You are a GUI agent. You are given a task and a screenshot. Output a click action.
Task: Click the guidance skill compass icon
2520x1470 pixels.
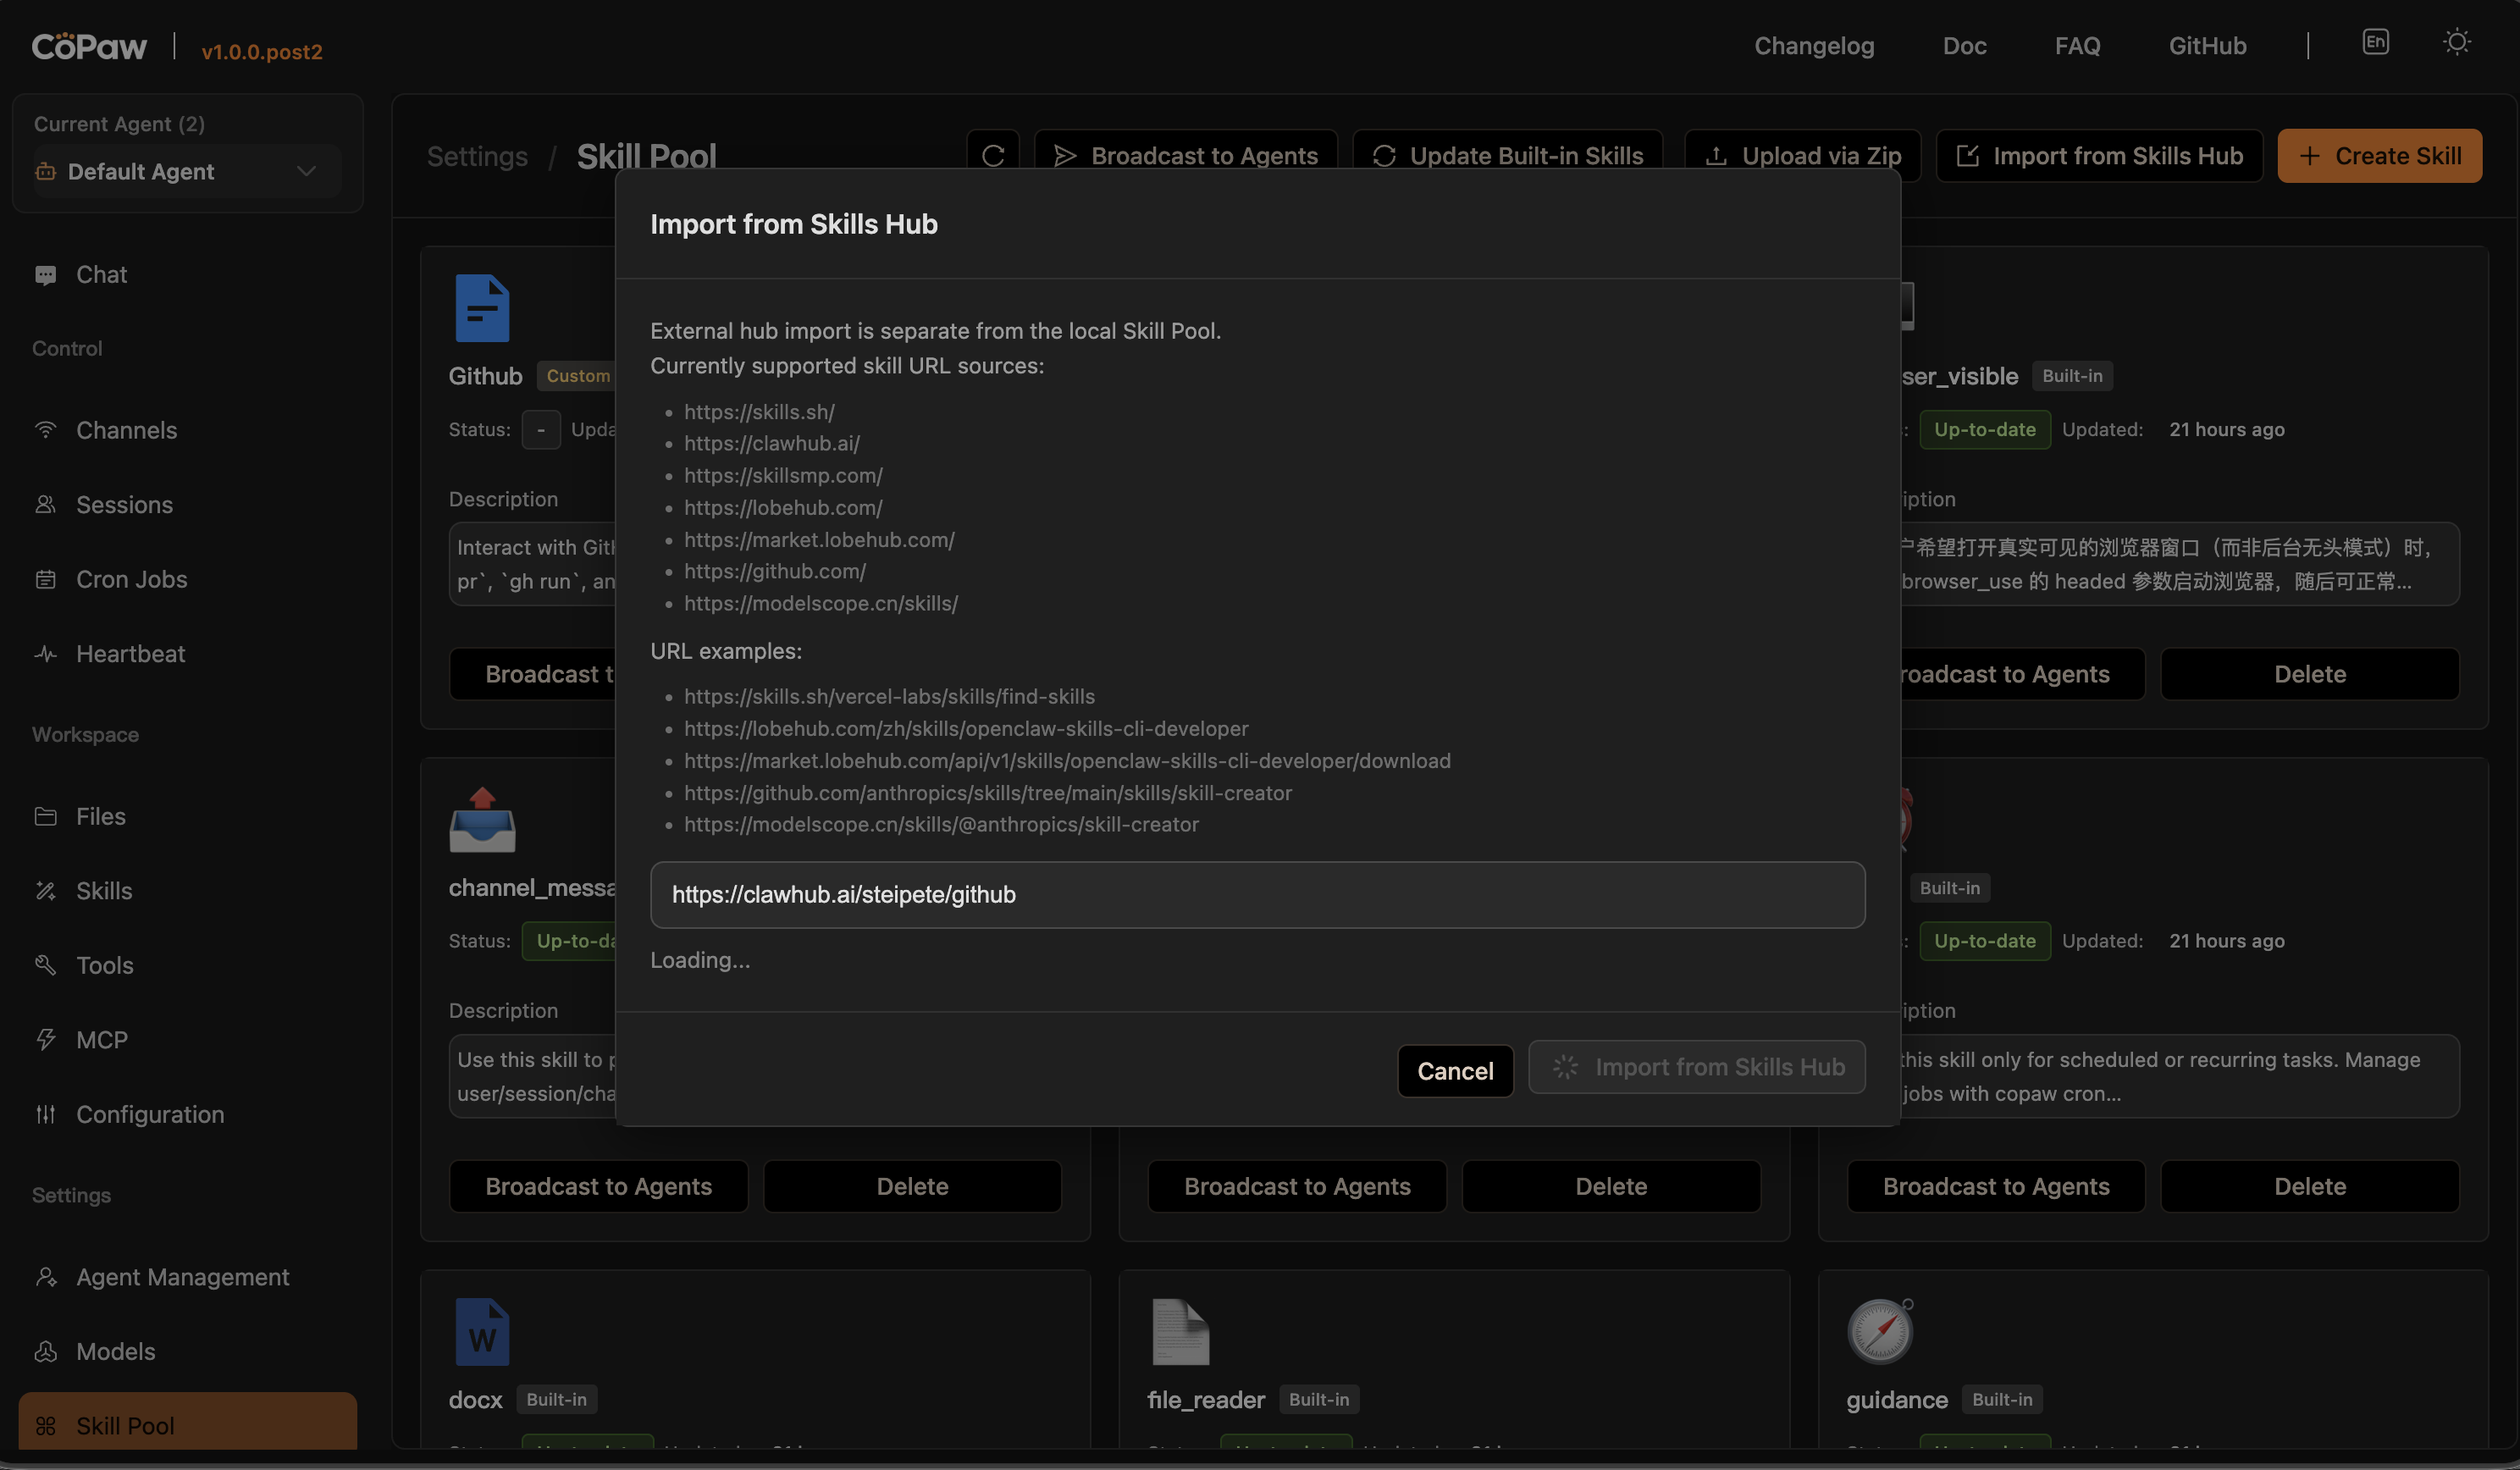tap(1879, 1332)
